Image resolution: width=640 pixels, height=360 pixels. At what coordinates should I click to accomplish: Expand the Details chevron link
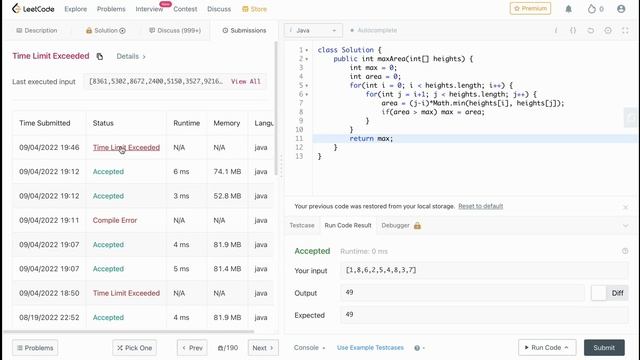click(x=131, y=56)
